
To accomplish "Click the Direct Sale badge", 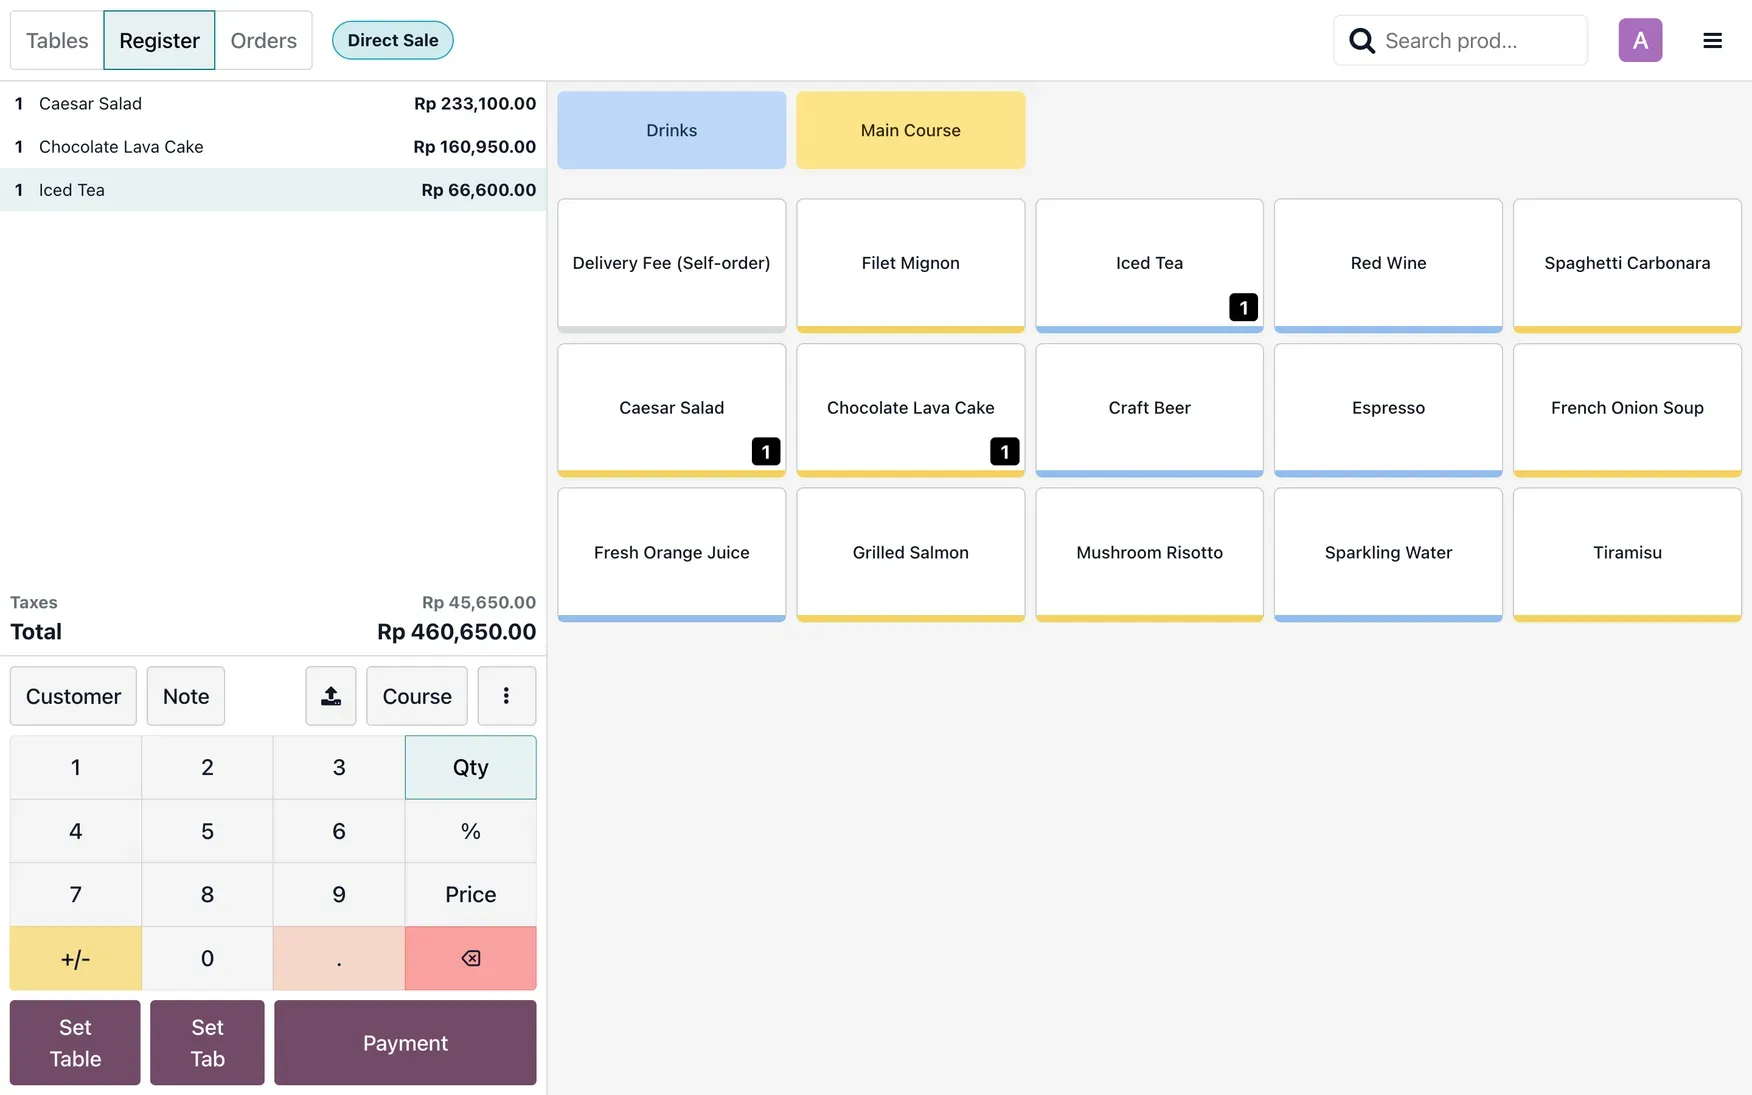I will [393, 40].
